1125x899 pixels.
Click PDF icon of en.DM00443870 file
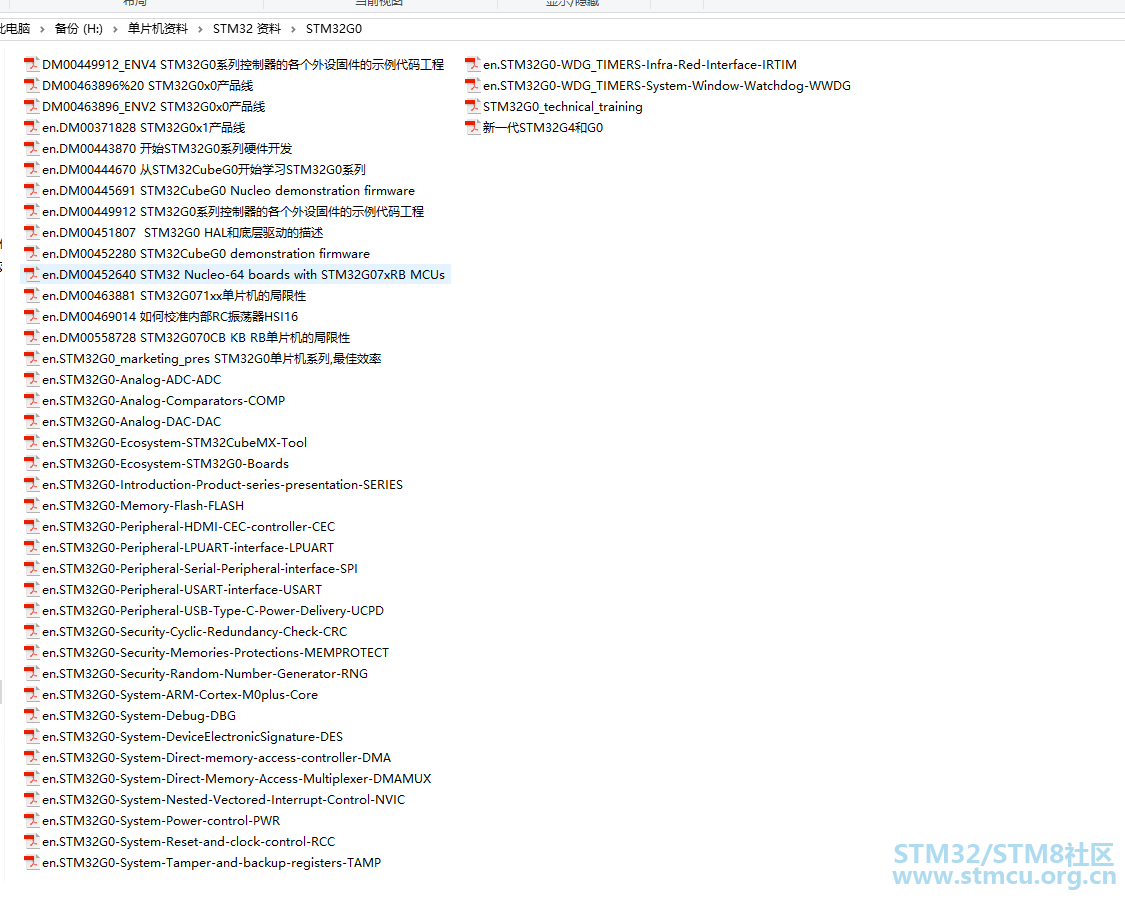[31, 149]
